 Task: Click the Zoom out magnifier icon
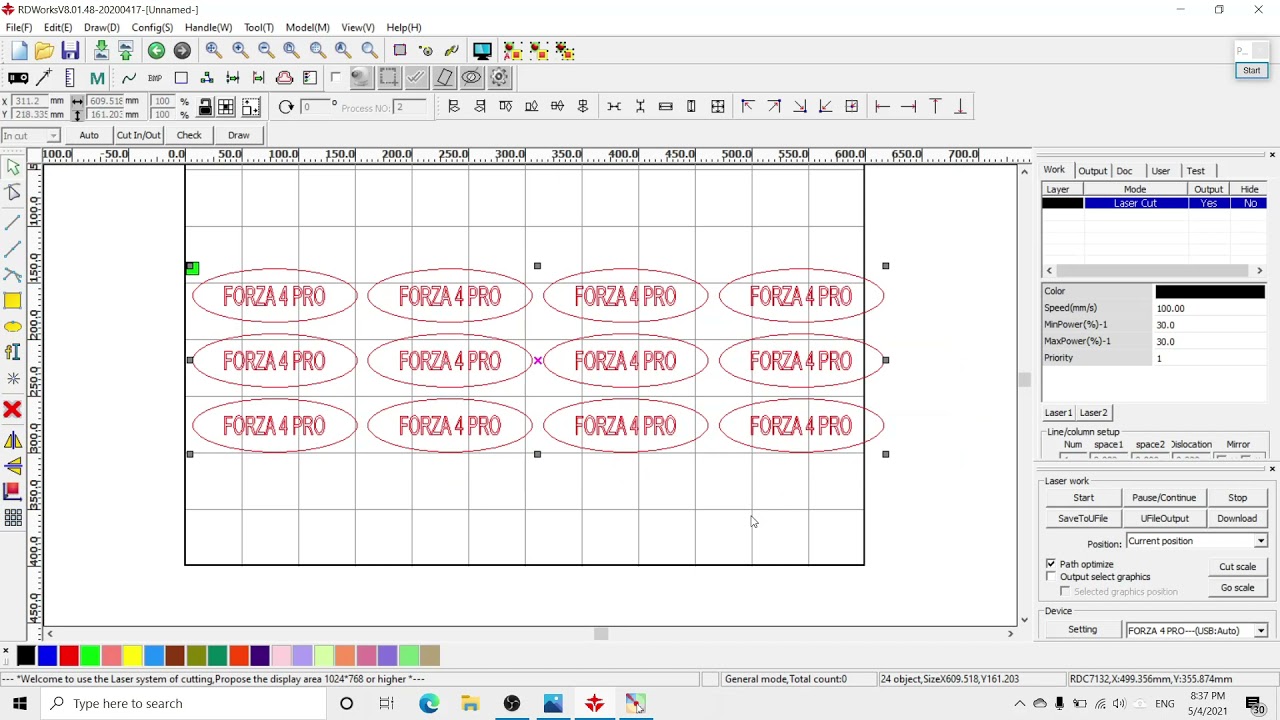[x=266, y=50]
